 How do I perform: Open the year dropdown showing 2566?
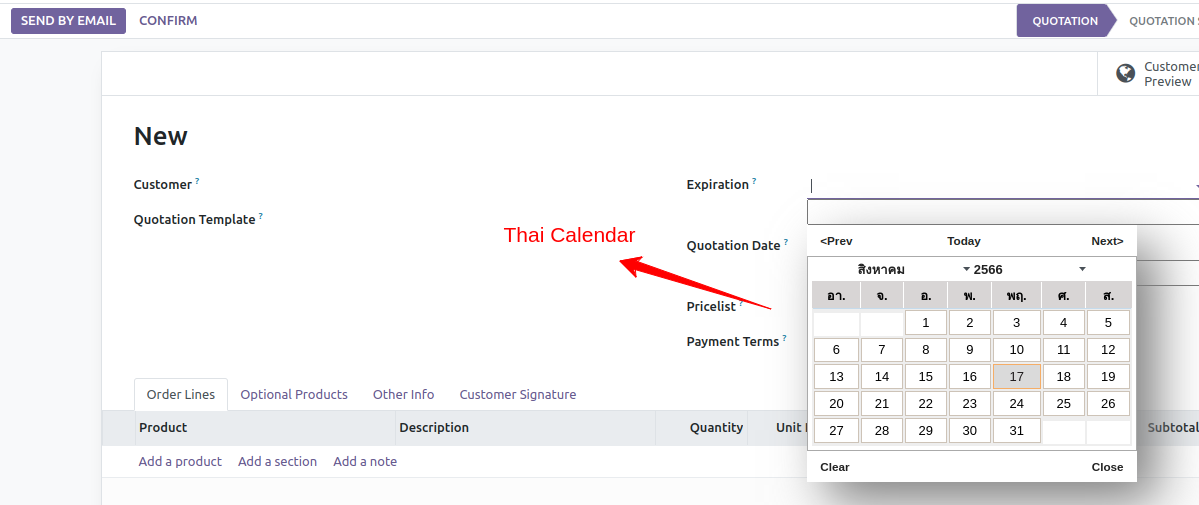pos(1026,269)
